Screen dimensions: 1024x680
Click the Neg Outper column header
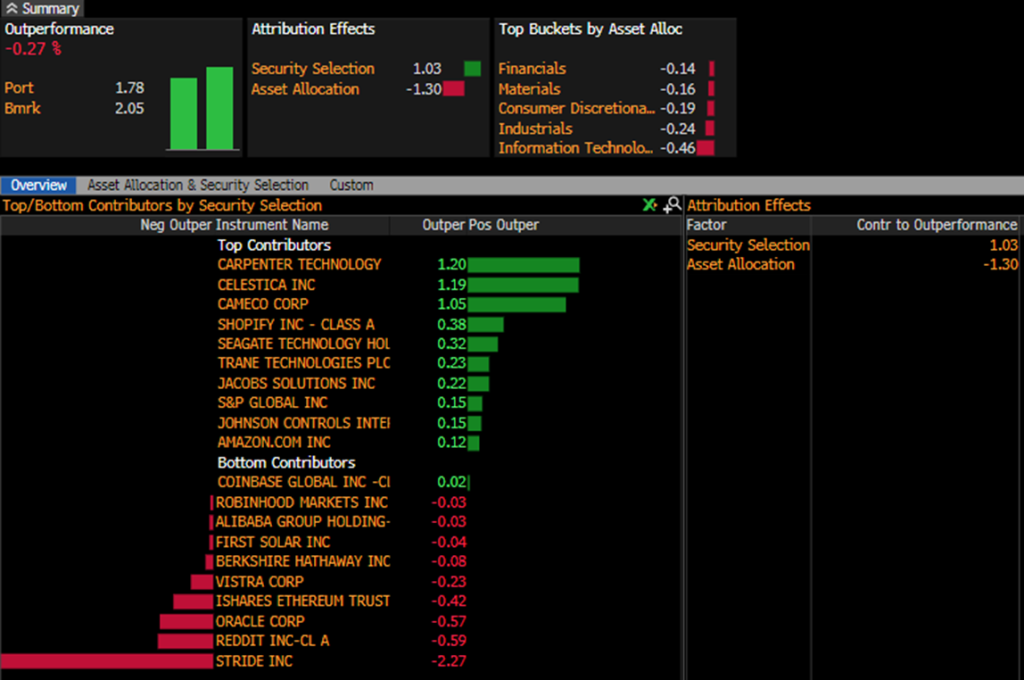click(176, 225)
